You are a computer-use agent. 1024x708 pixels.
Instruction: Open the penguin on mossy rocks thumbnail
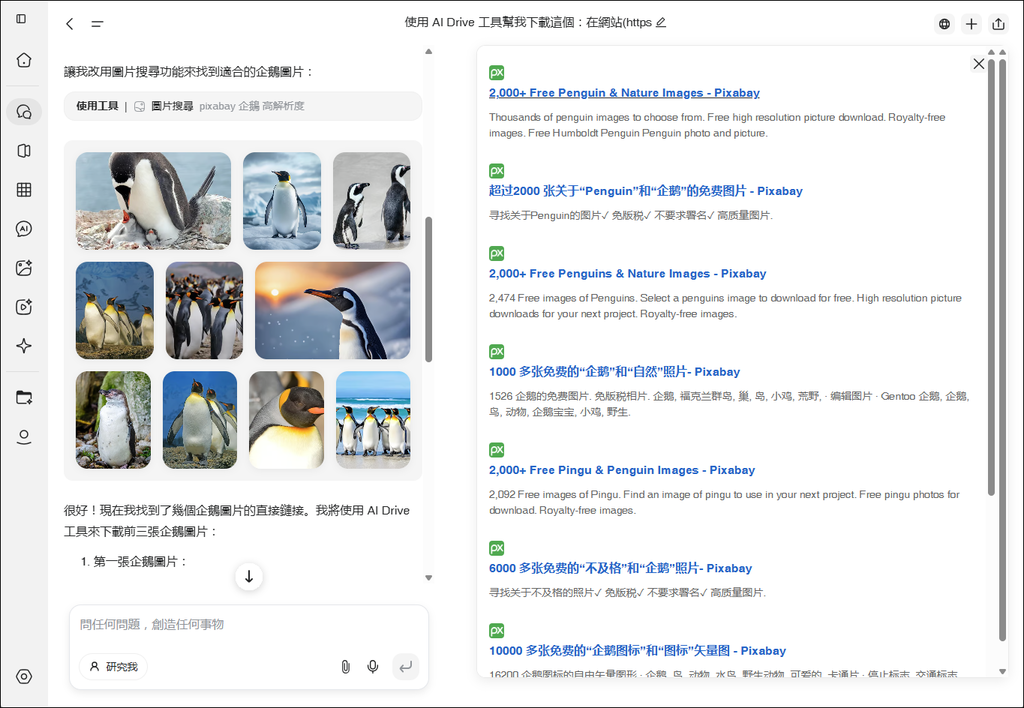coord(113,420)
